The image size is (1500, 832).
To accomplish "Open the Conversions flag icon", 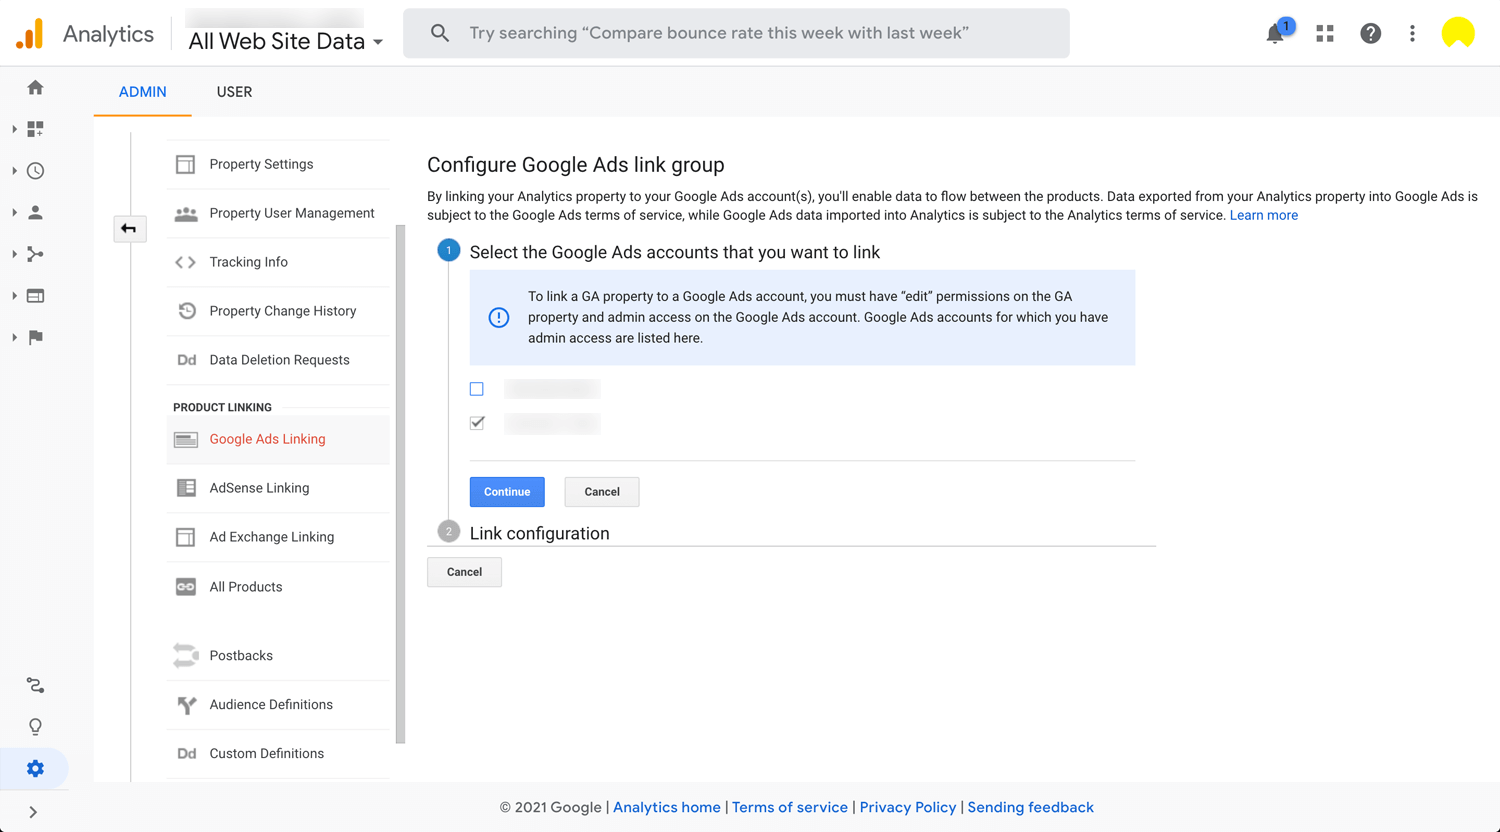I will 35,337.
